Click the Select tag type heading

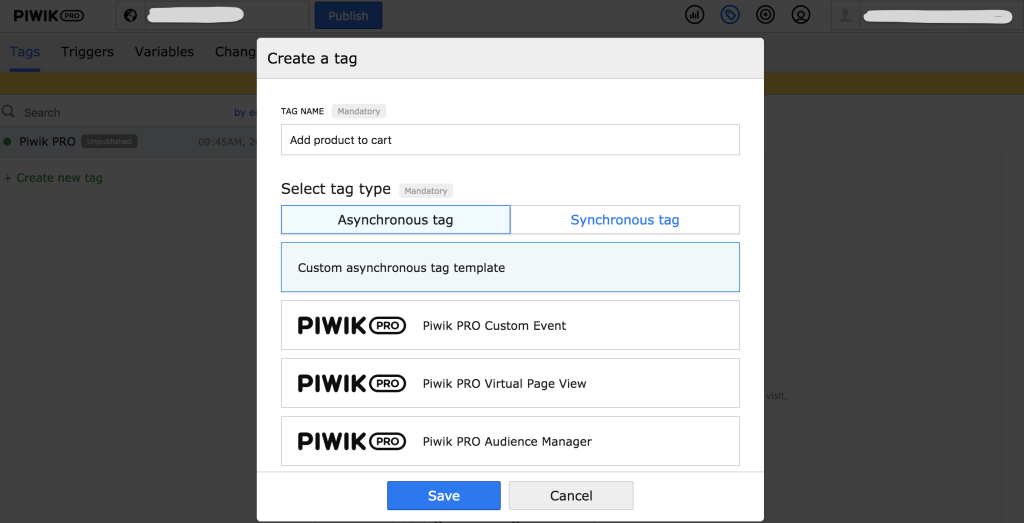tap(336, 189)
